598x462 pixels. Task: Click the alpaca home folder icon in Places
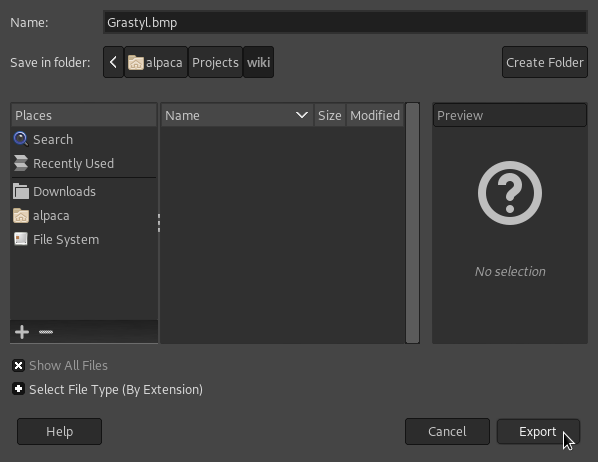coord(21,216)
